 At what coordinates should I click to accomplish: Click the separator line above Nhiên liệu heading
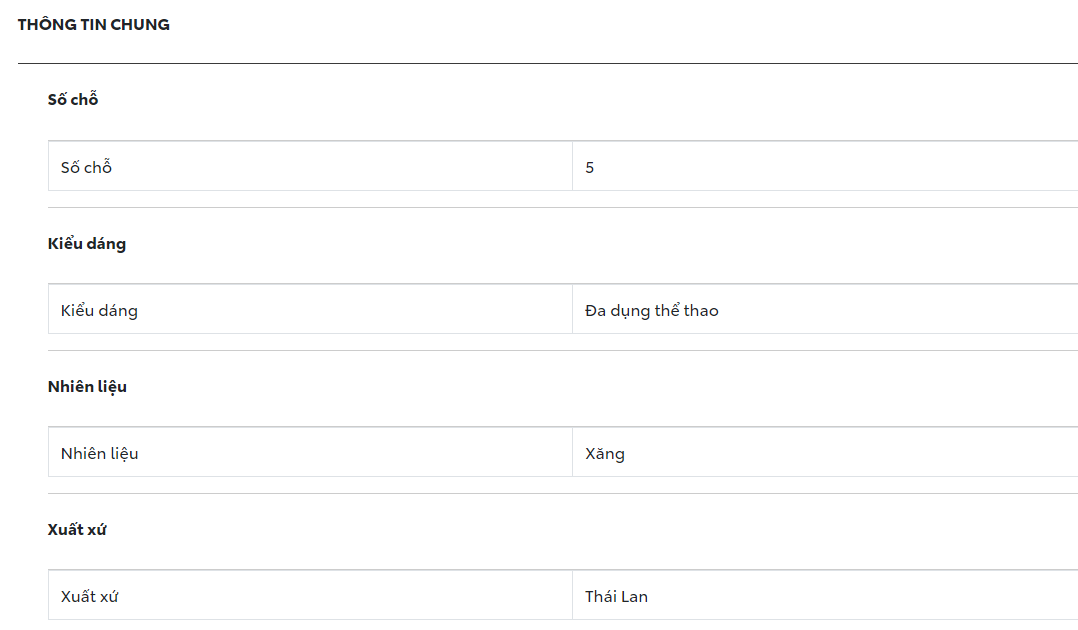point(560,351)
